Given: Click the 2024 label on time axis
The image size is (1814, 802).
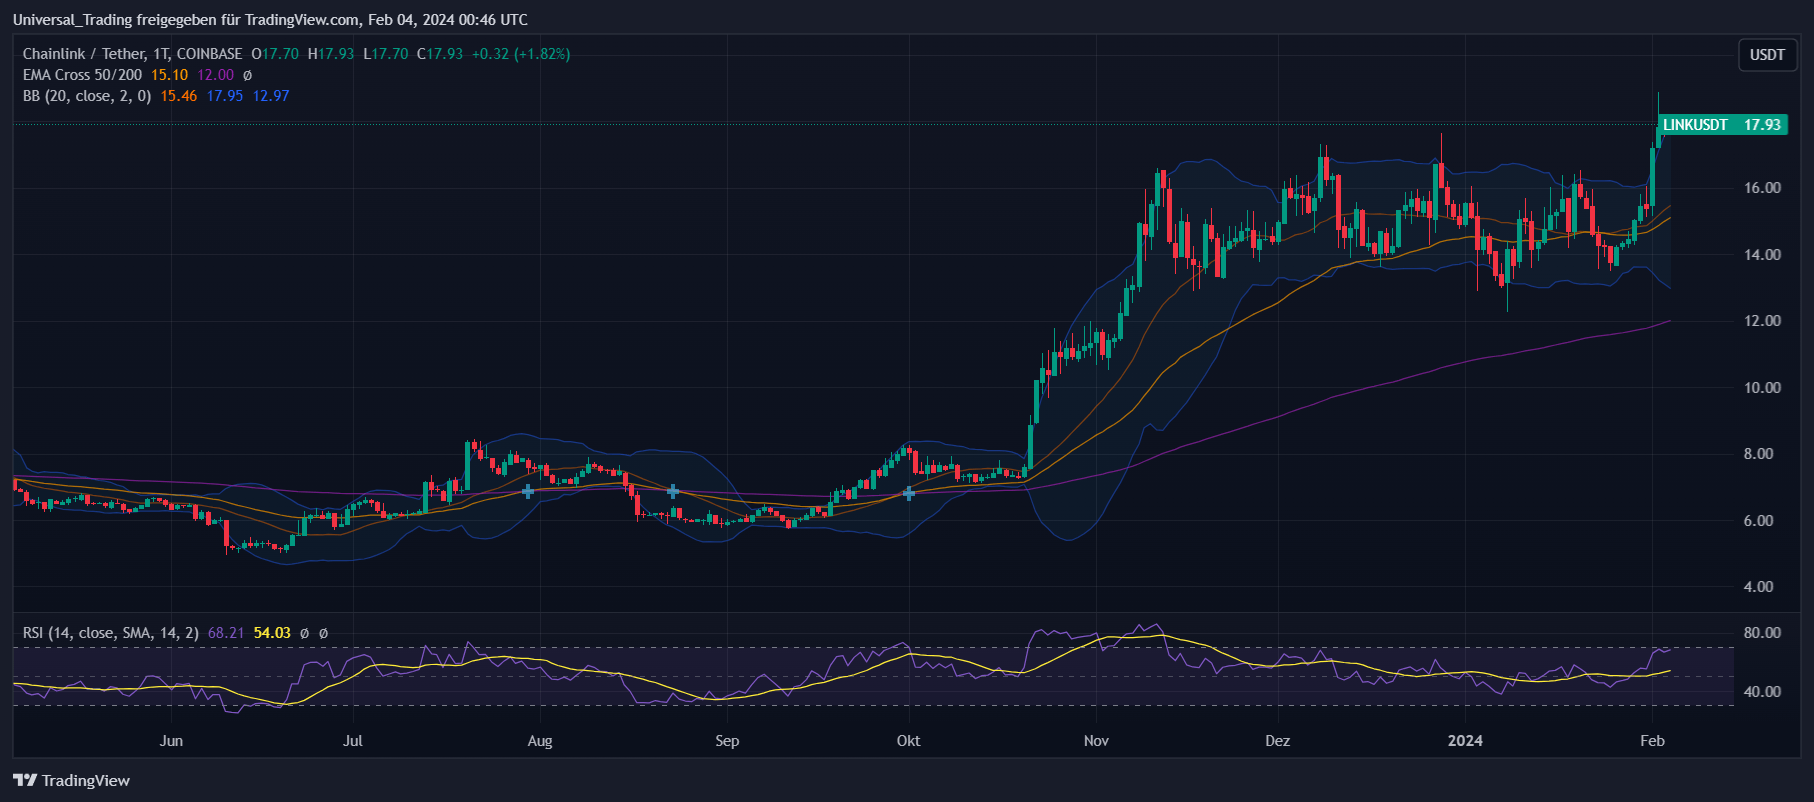Looking at the screenshot, I should [1465, 741].
